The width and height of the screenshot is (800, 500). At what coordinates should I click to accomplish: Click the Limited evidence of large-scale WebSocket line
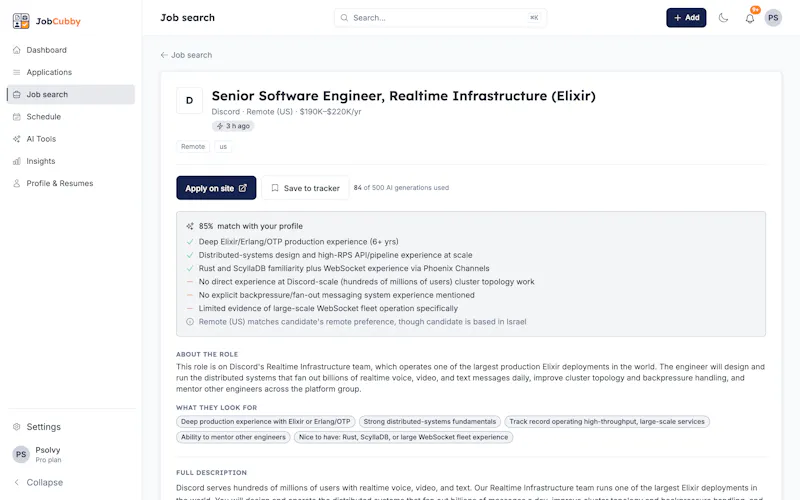point(328,308)
